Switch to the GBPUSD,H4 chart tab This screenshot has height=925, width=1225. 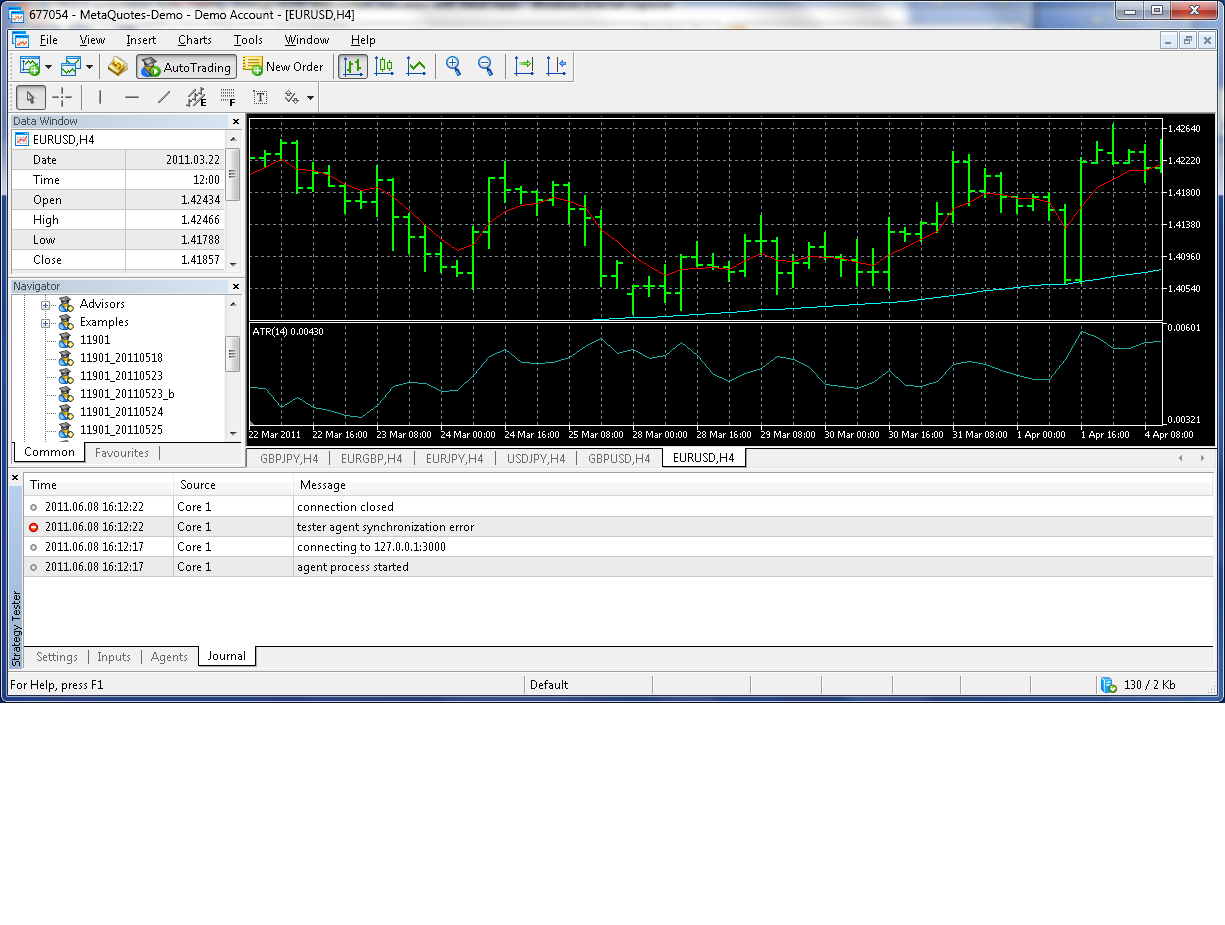click(x=618, y=458)
